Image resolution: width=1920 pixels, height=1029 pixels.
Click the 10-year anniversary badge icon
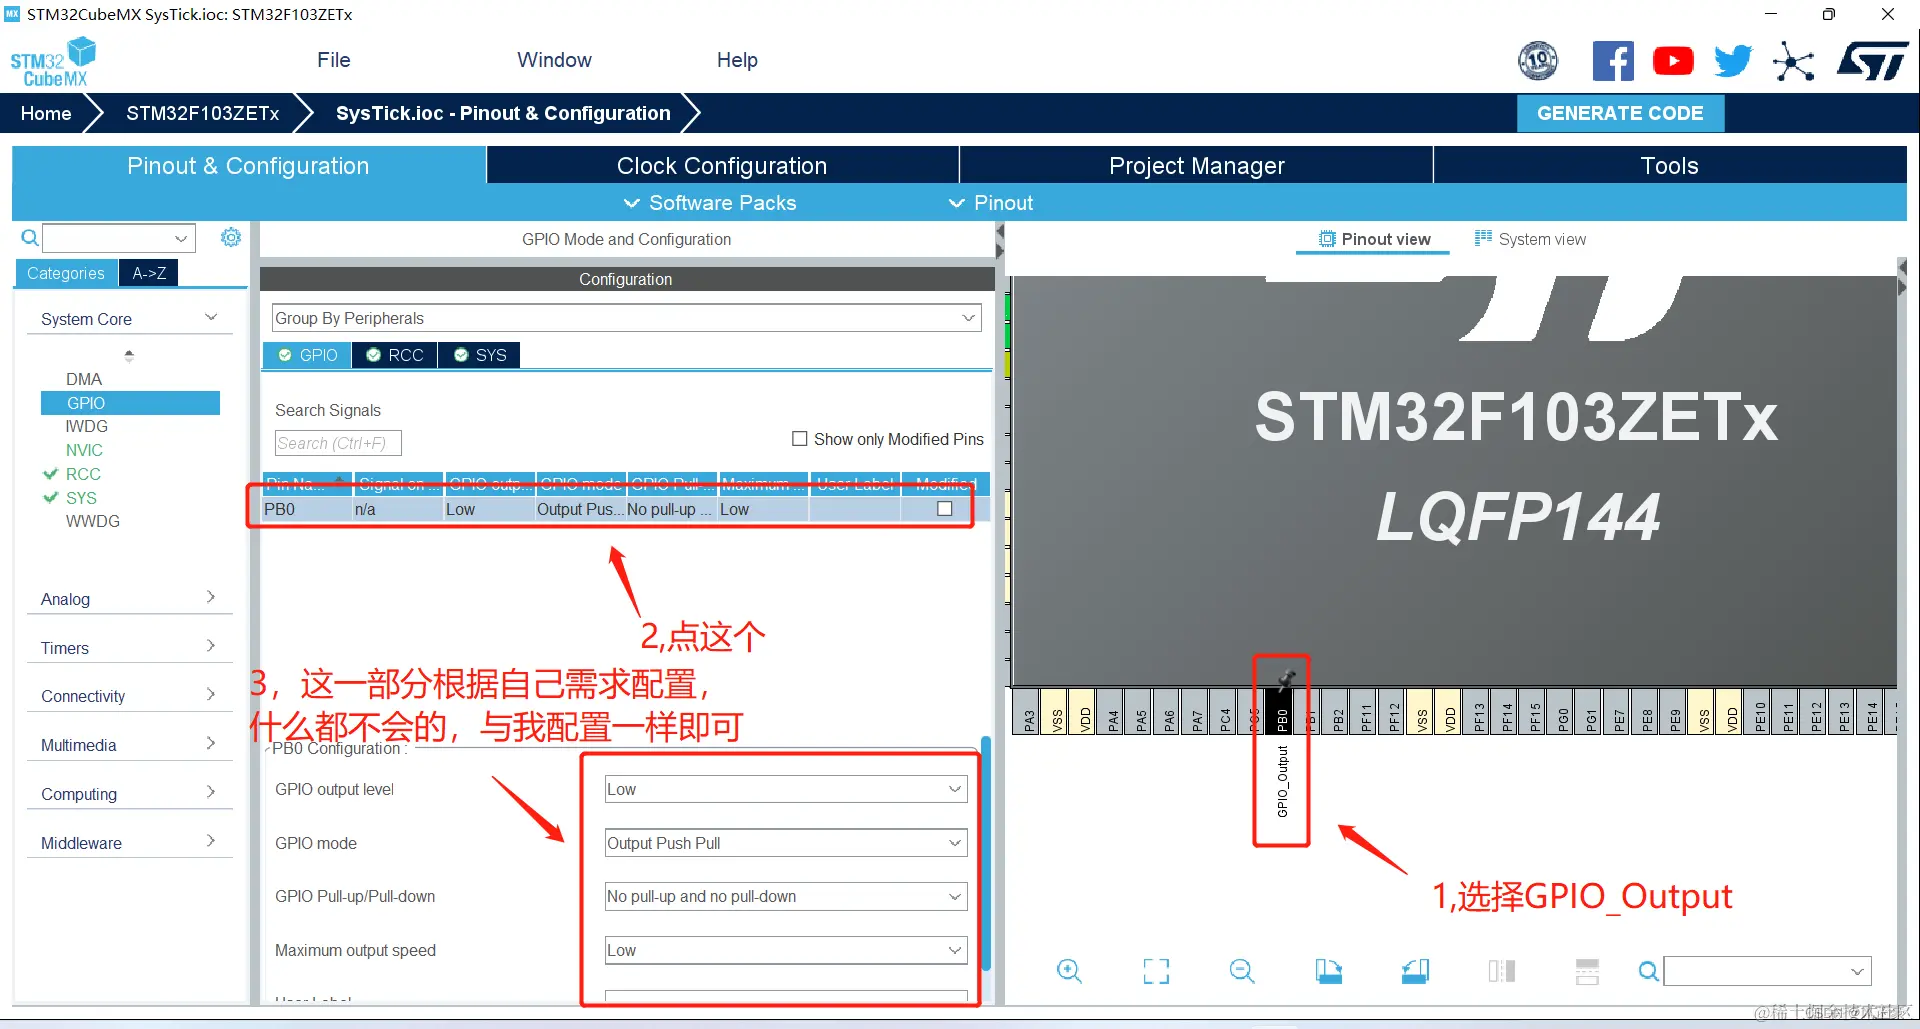1538,61
